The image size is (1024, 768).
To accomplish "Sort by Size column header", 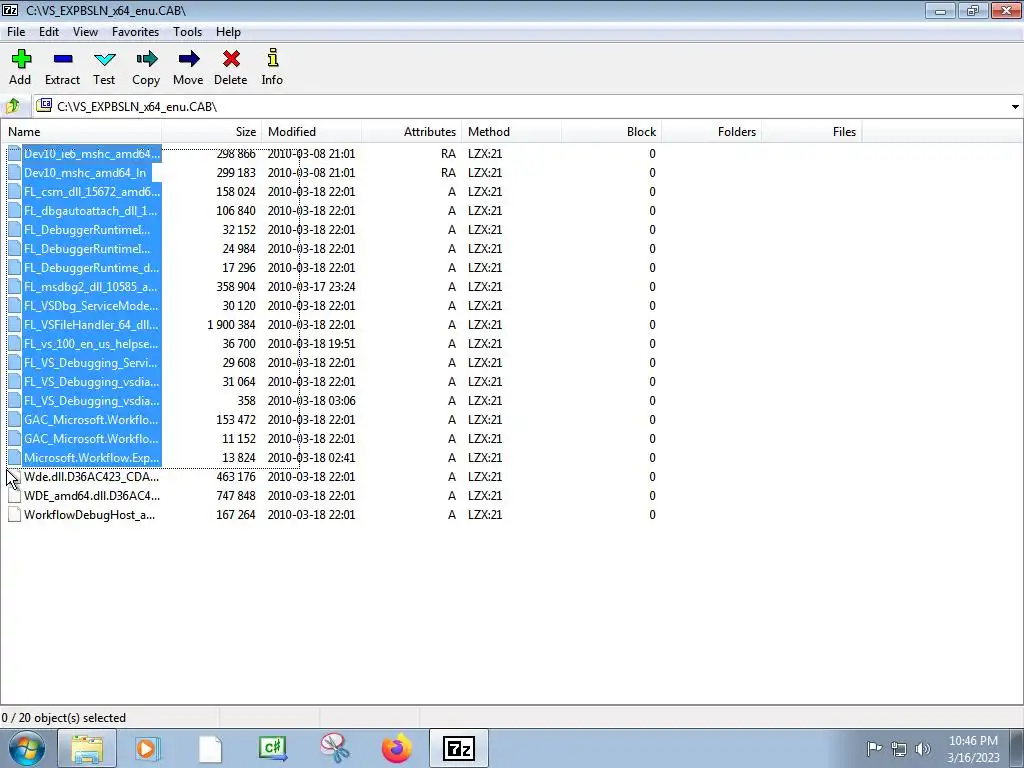I will (x=212, y=132).
